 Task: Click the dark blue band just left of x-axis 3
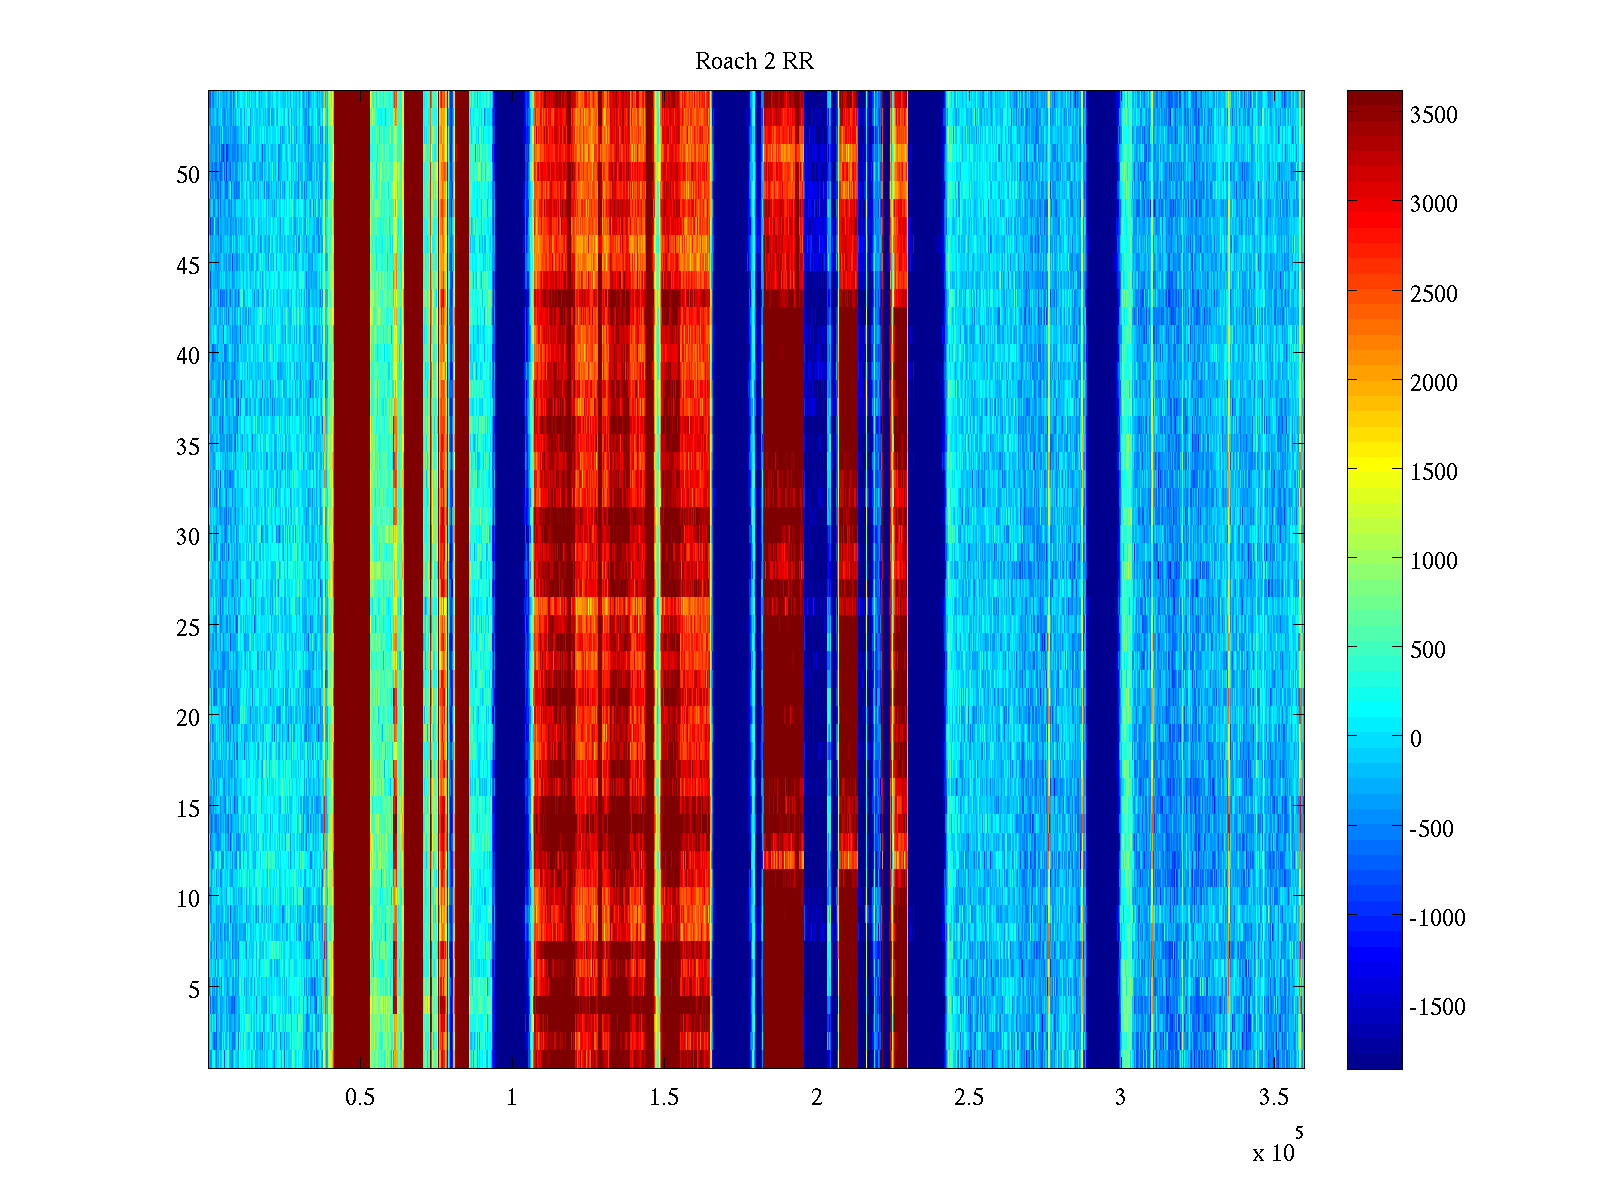tap(1102, 580)
